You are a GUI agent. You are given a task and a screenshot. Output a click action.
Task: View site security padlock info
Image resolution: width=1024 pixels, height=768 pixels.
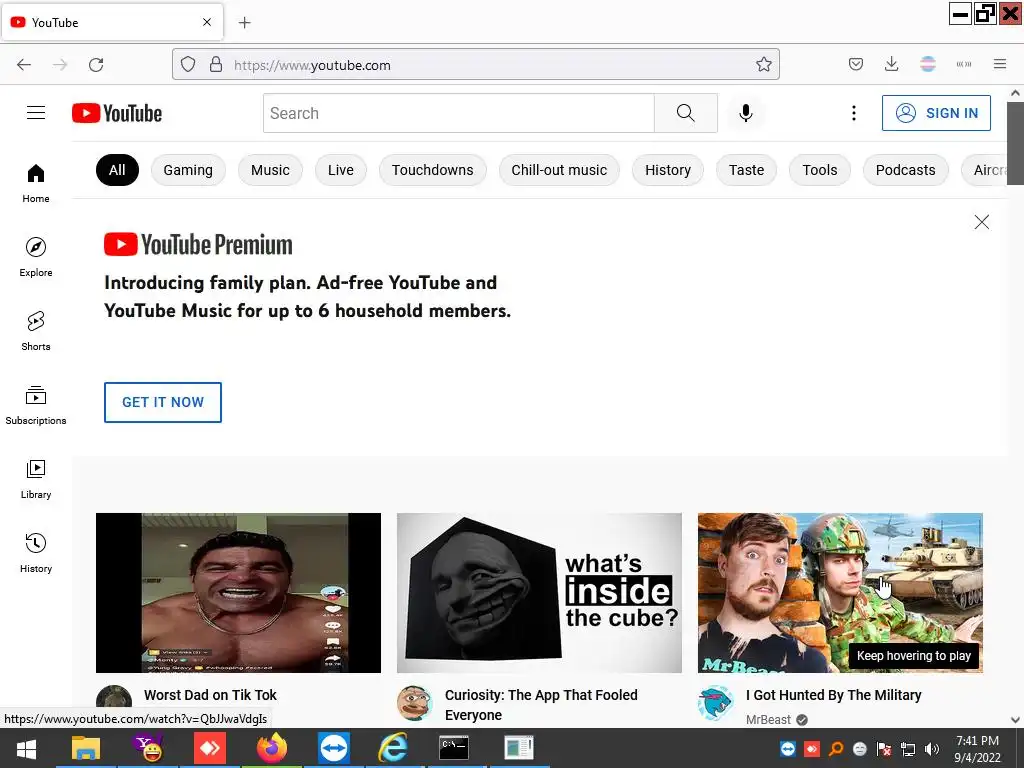pos(216,65)
